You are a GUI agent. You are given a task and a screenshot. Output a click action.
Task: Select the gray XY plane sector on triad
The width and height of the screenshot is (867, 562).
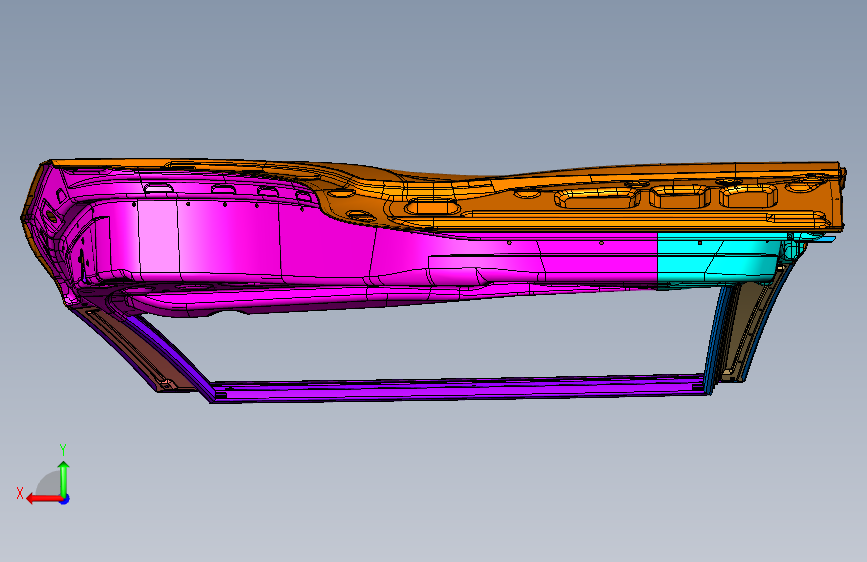[x=49, y=483]
